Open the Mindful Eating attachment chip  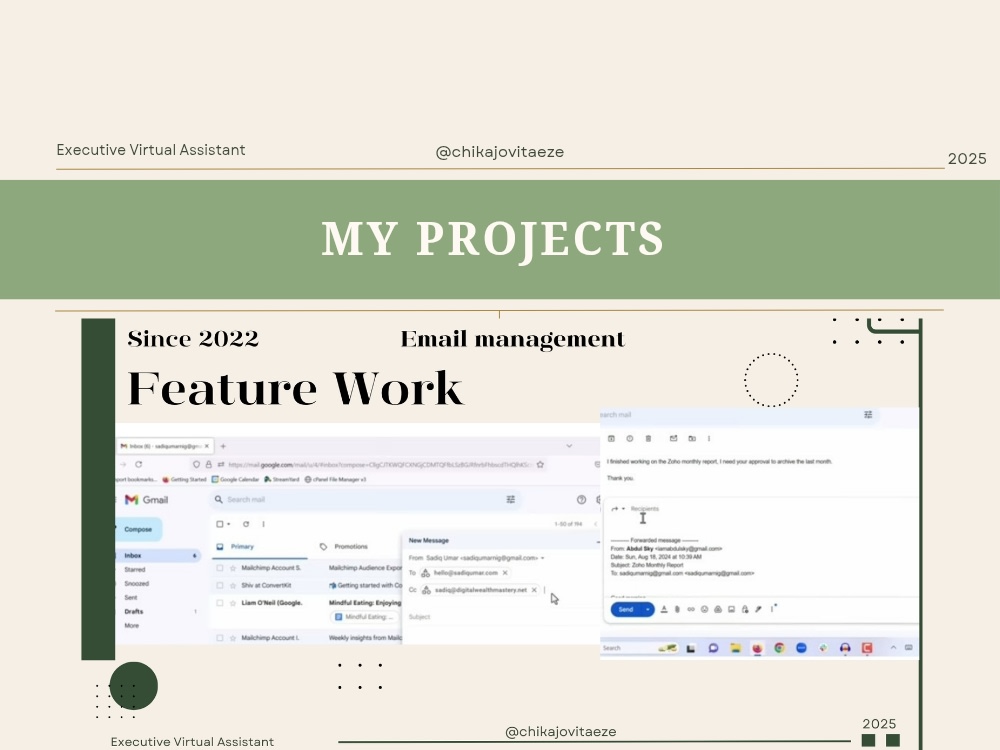pyautogui.click(x=365, y=617)
